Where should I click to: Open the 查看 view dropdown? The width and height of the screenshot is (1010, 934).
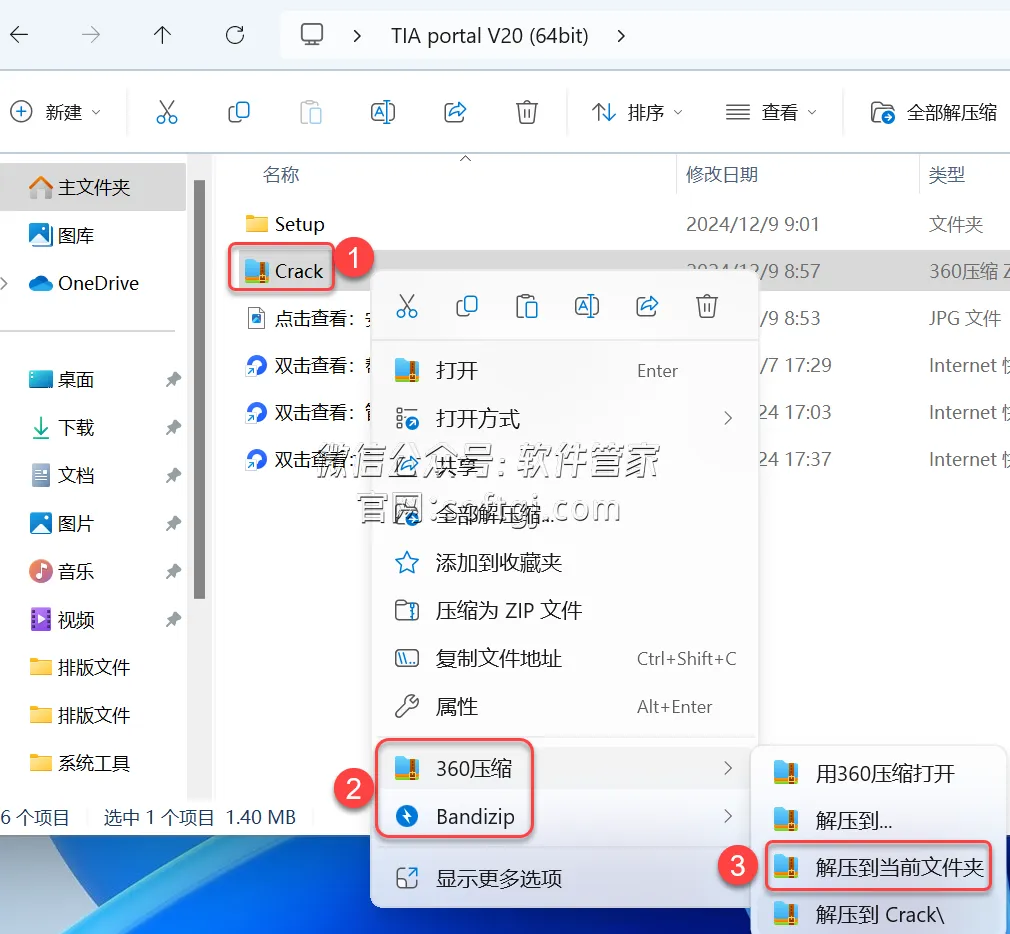click(772, 113)
